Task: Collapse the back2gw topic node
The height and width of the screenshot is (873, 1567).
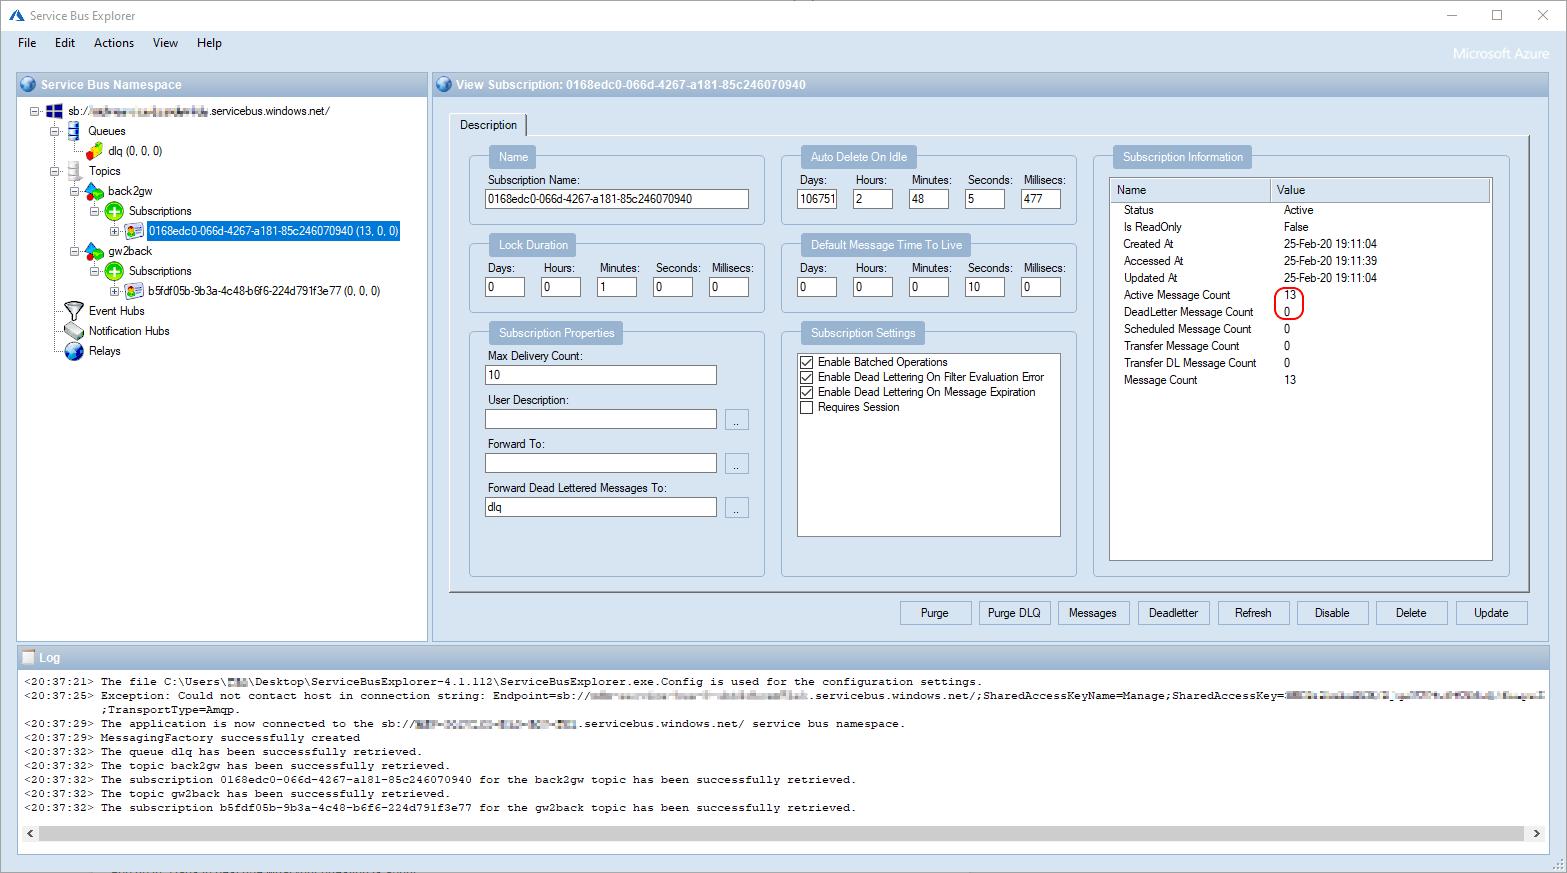Action: point(75,191)
